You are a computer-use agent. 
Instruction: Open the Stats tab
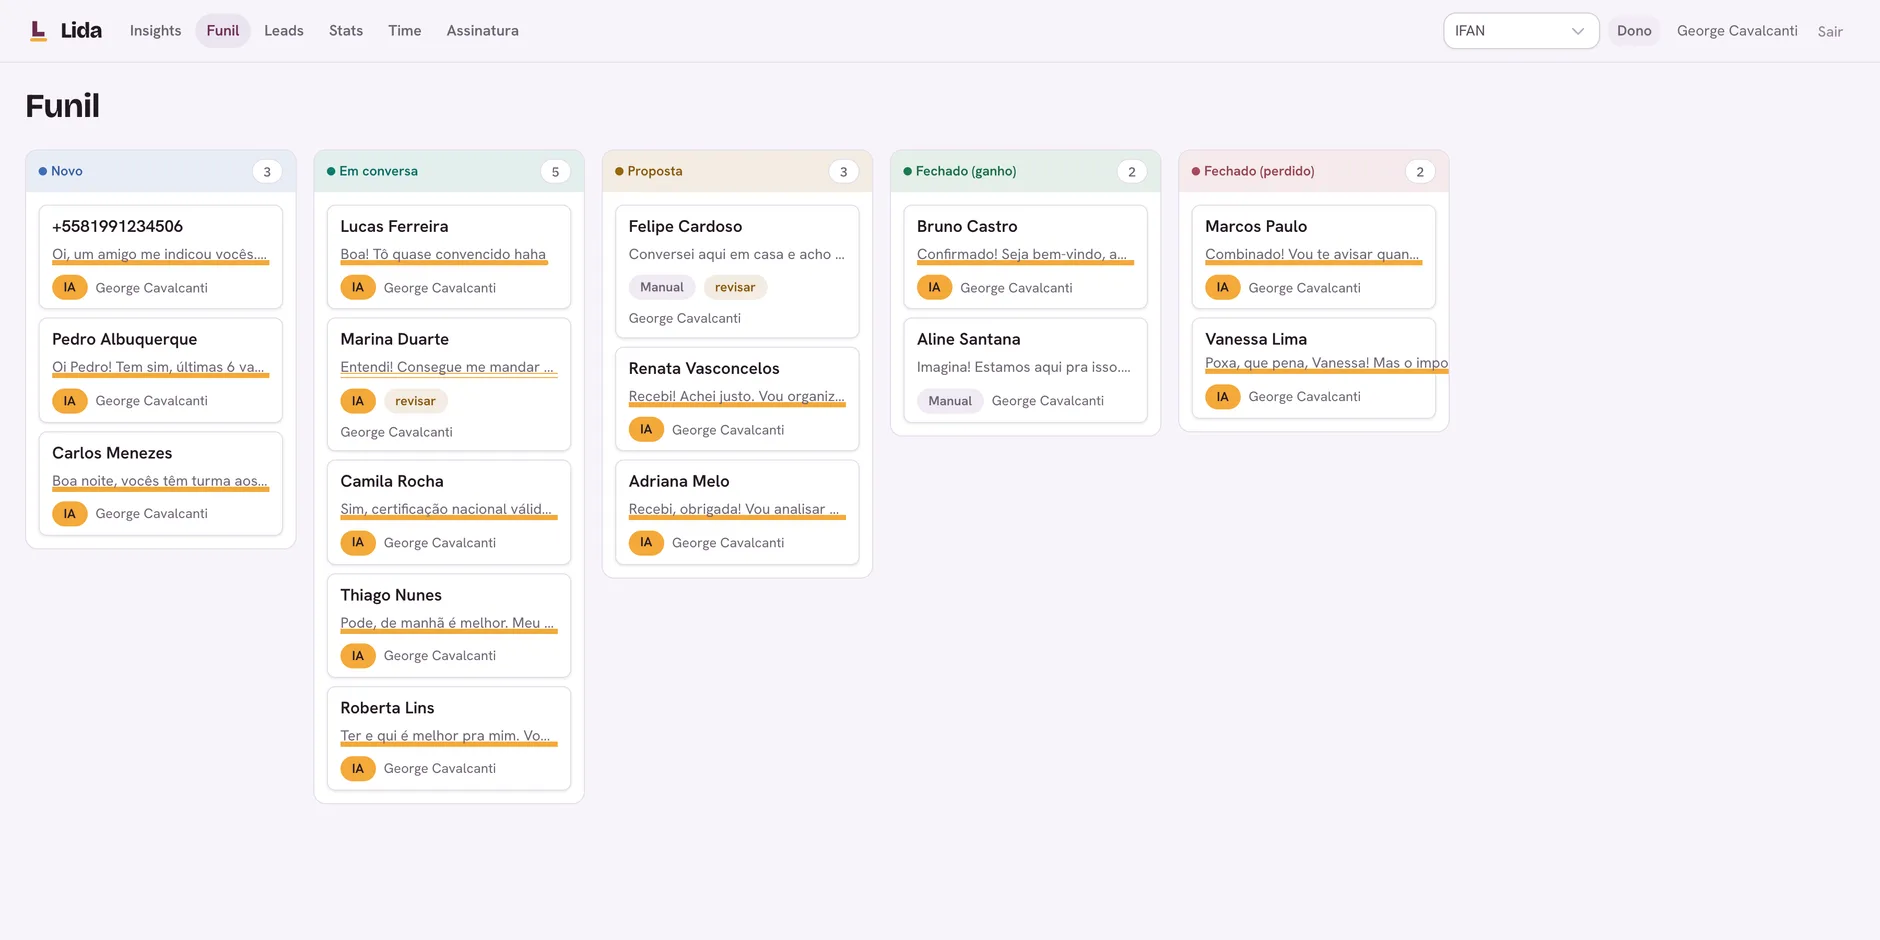346,31
